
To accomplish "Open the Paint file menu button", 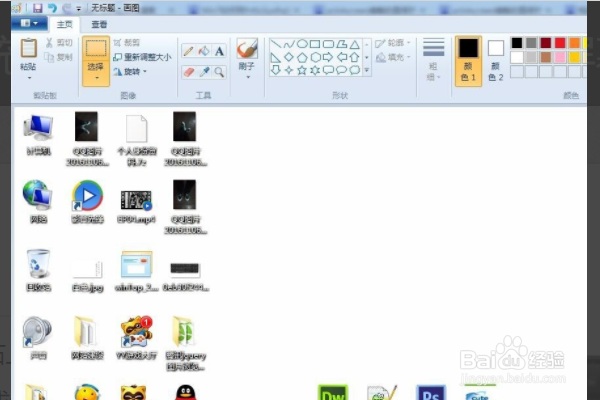I will (x=29, y=24).
